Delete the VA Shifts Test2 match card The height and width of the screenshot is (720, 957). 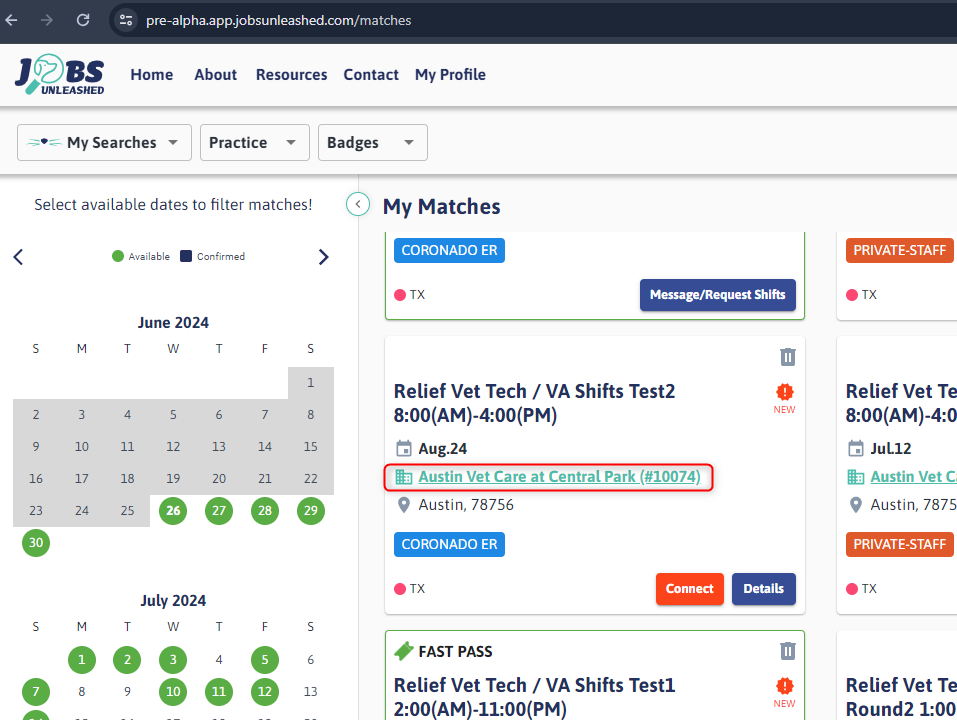[x=787, y=357]
